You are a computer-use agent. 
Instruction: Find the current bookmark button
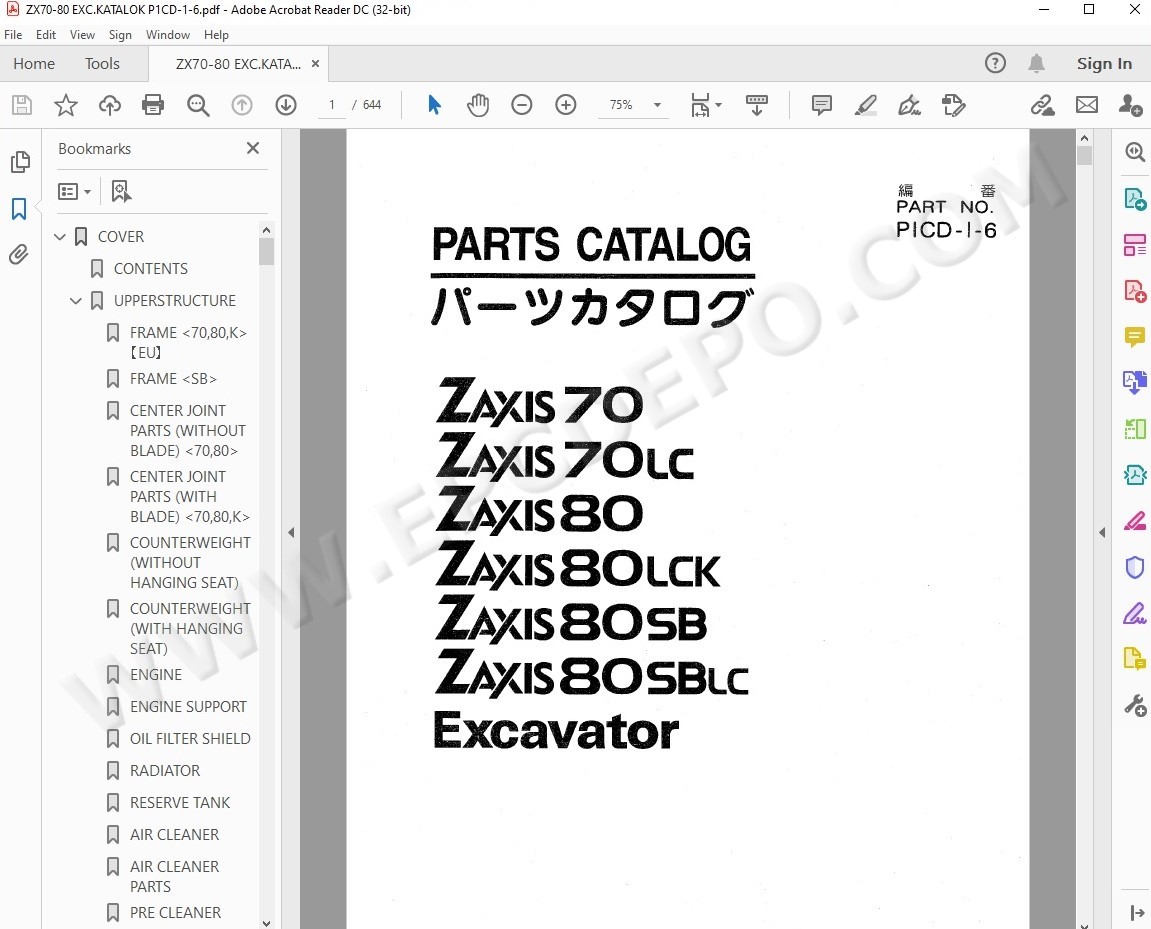point(121,192)
